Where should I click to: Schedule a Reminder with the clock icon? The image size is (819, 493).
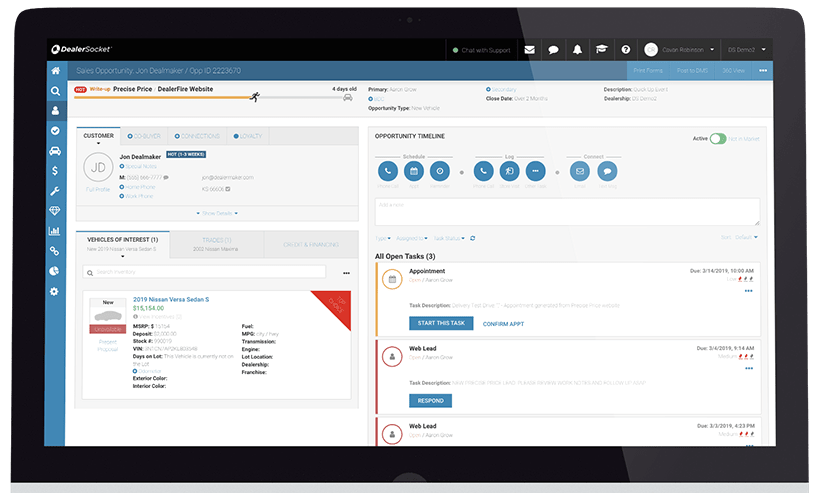coord(440,171)
